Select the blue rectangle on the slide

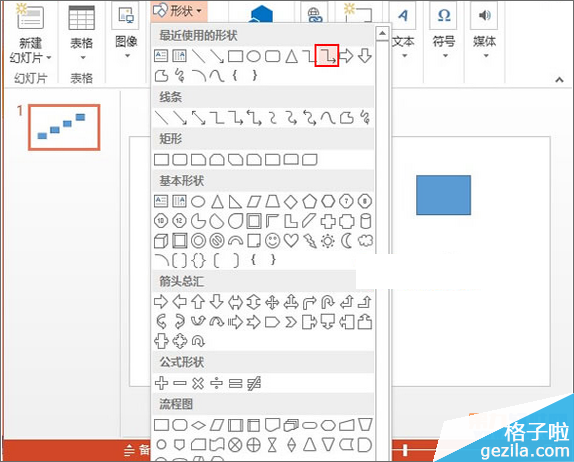pos(443,195)
